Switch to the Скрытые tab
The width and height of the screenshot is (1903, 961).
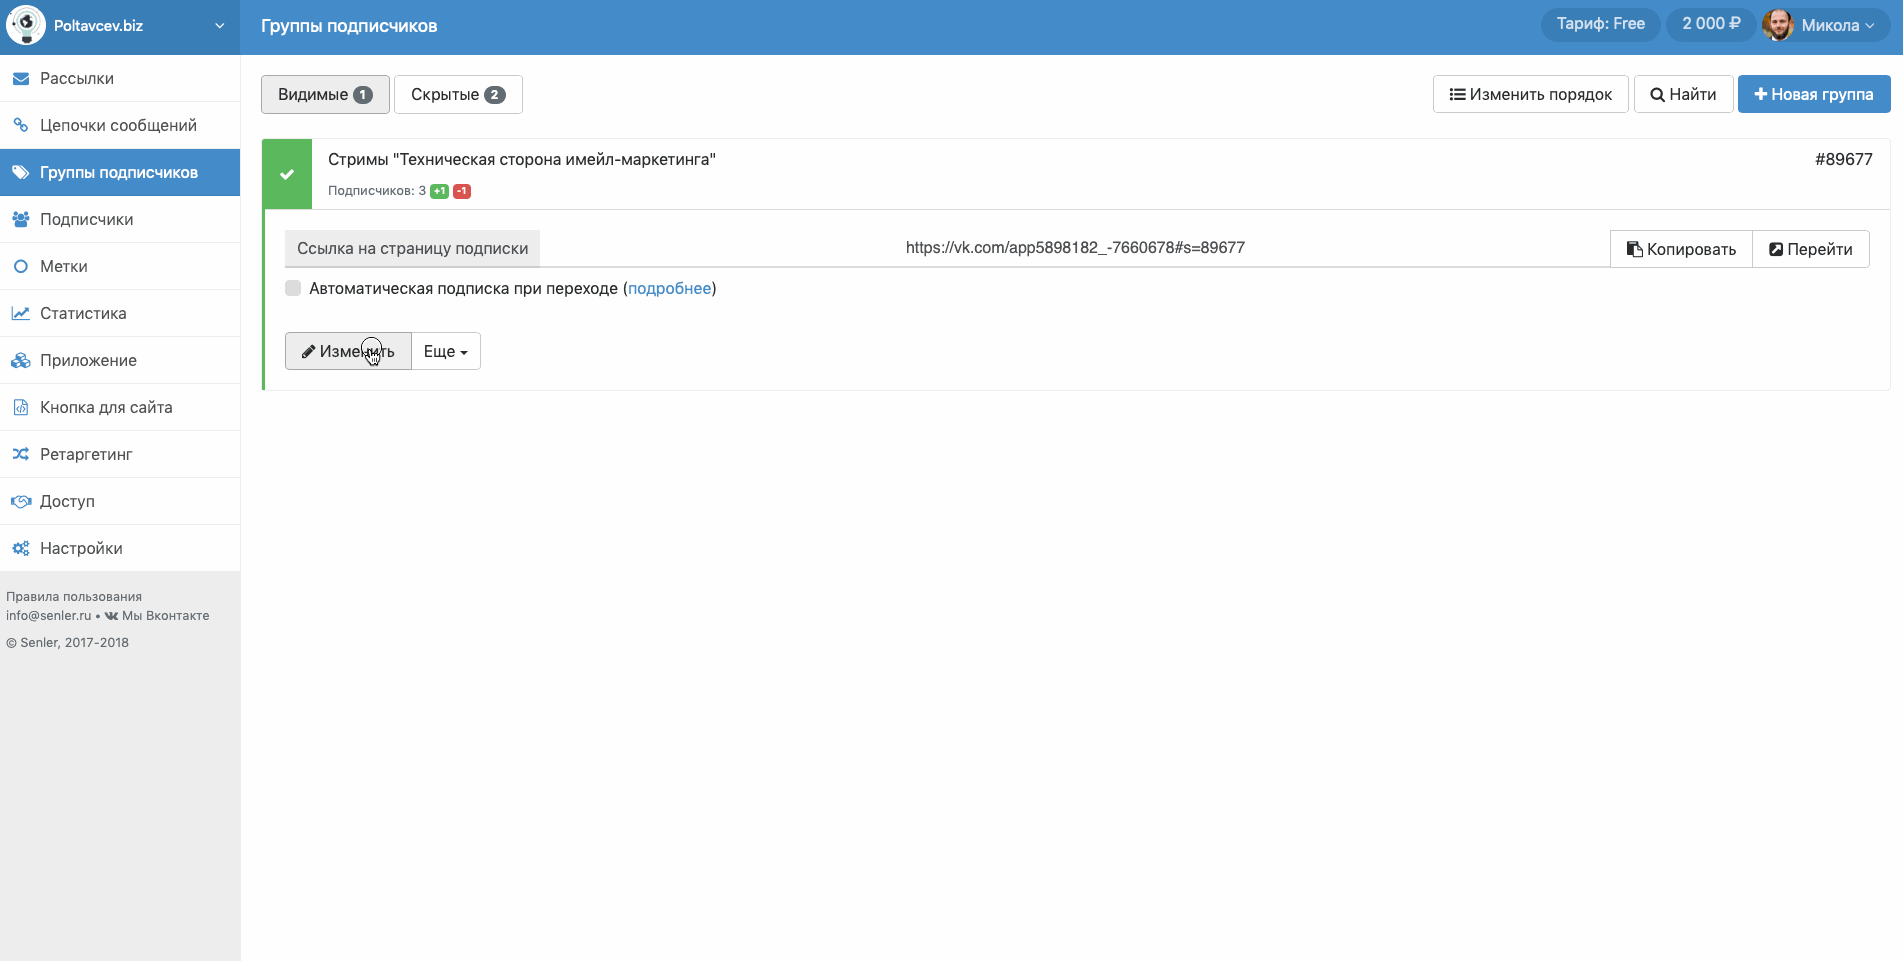click(x=458, y=95)
